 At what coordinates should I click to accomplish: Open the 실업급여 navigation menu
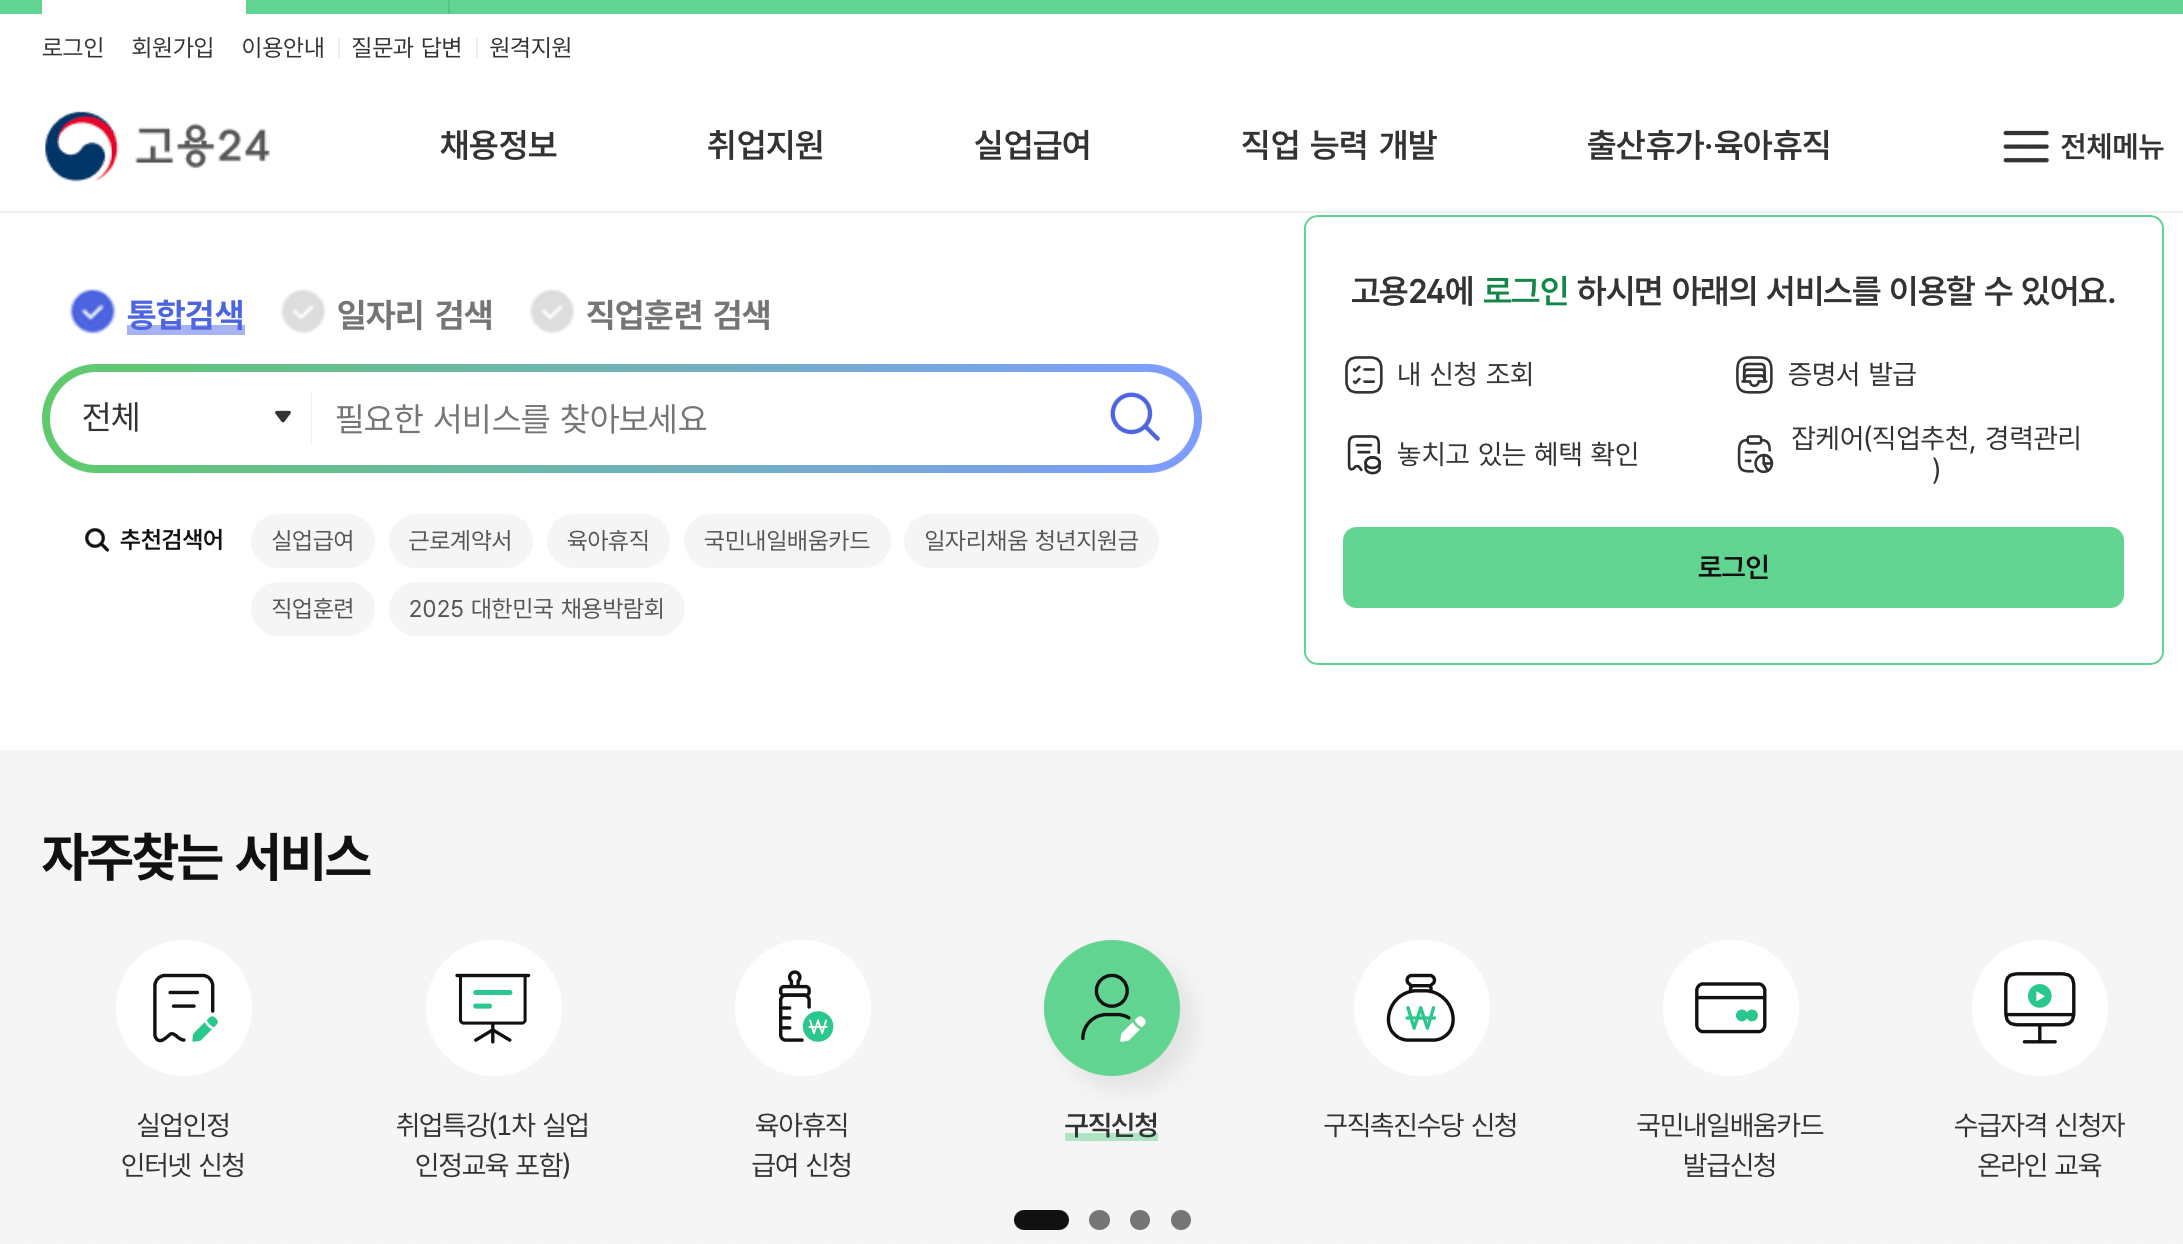[x=1031, y=146]
